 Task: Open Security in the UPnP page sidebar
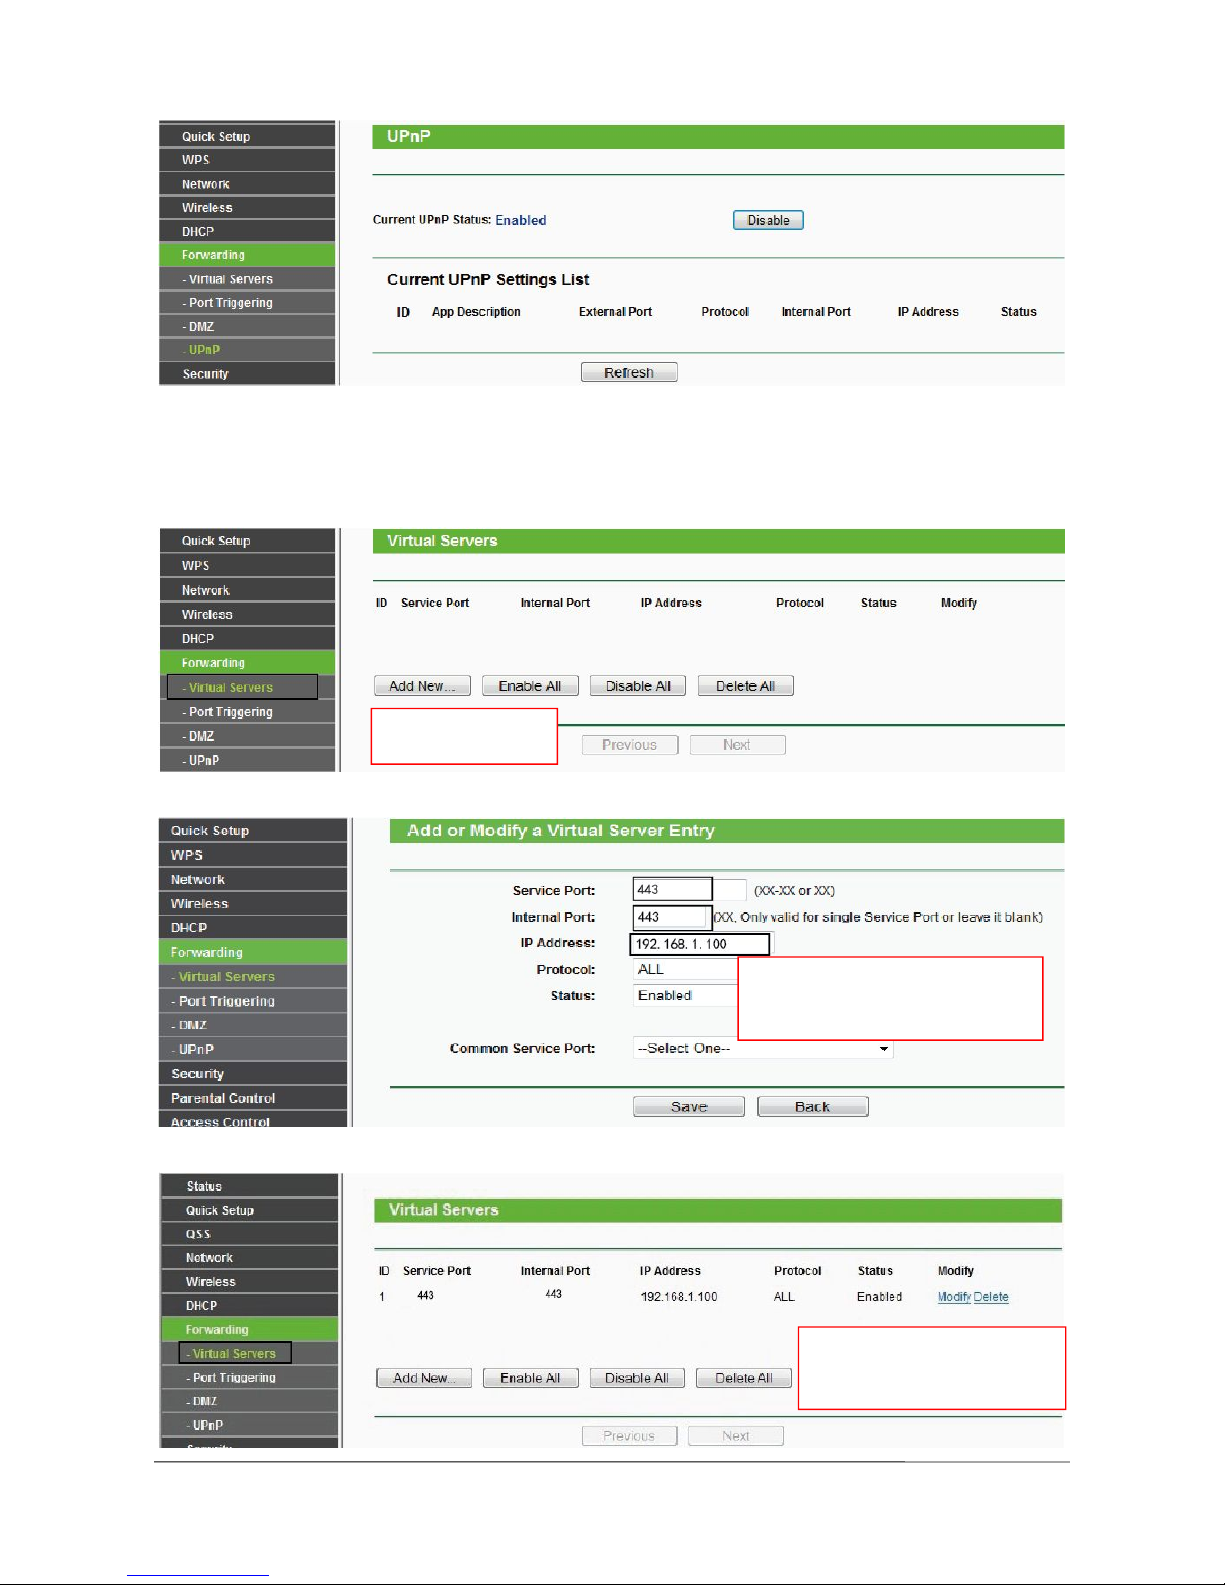(247, 374)
